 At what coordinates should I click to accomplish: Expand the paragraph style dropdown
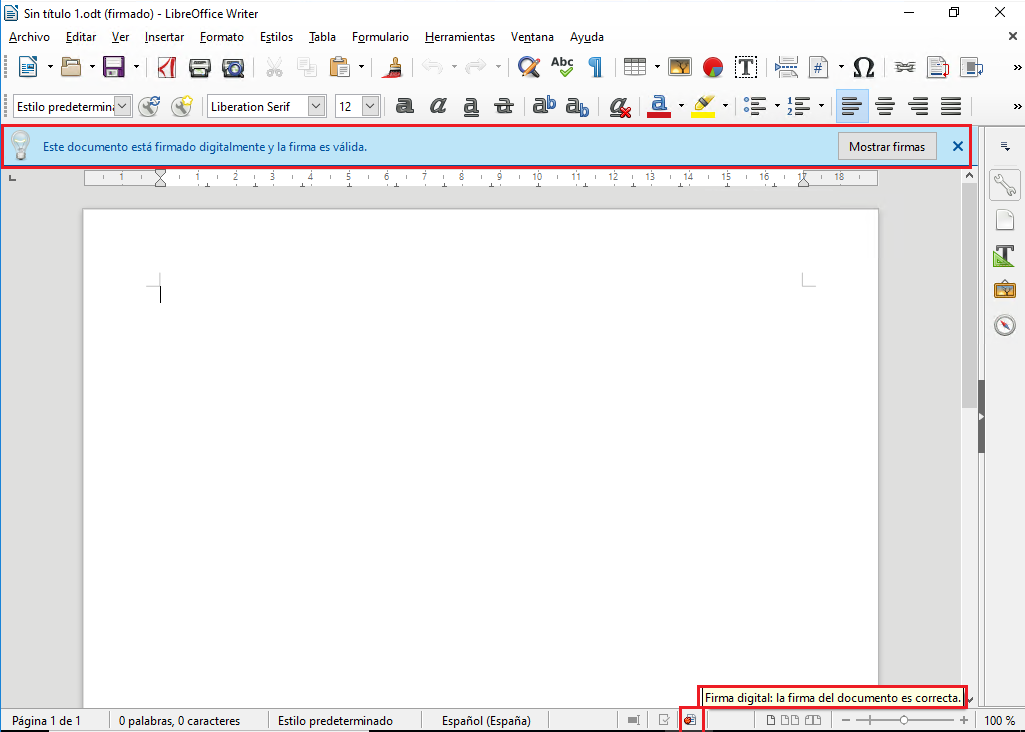[x=123, y=106]
